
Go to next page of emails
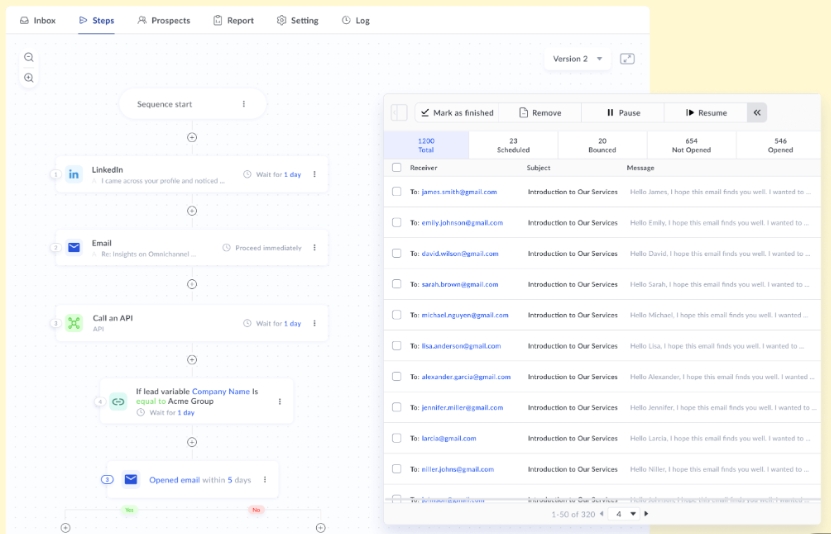point(646,513)
